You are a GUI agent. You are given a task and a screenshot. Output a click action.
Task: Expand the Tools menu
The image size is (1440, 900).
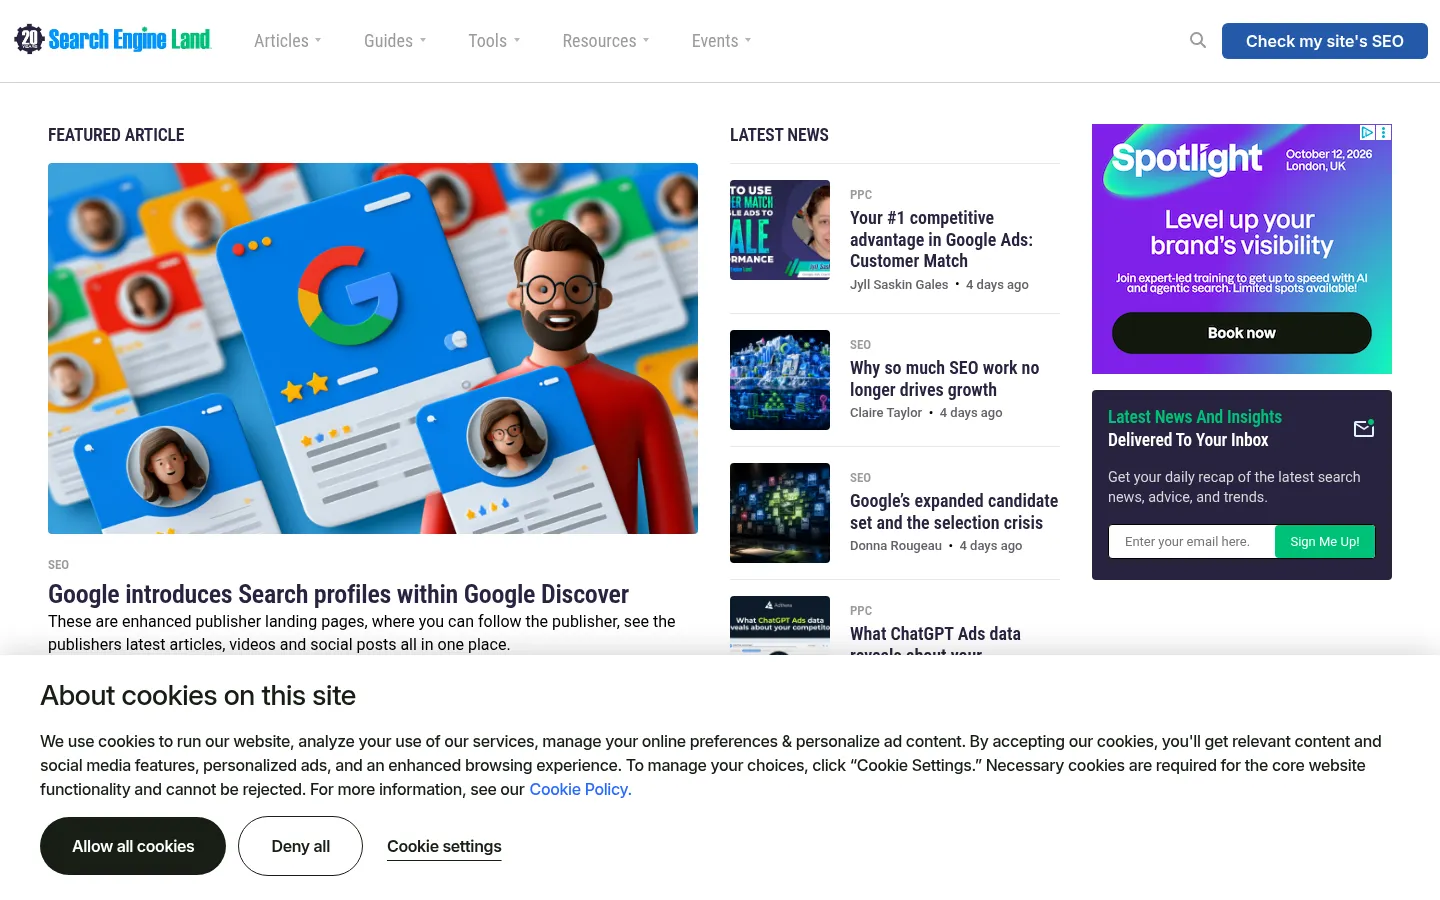[x=494, y=41]
